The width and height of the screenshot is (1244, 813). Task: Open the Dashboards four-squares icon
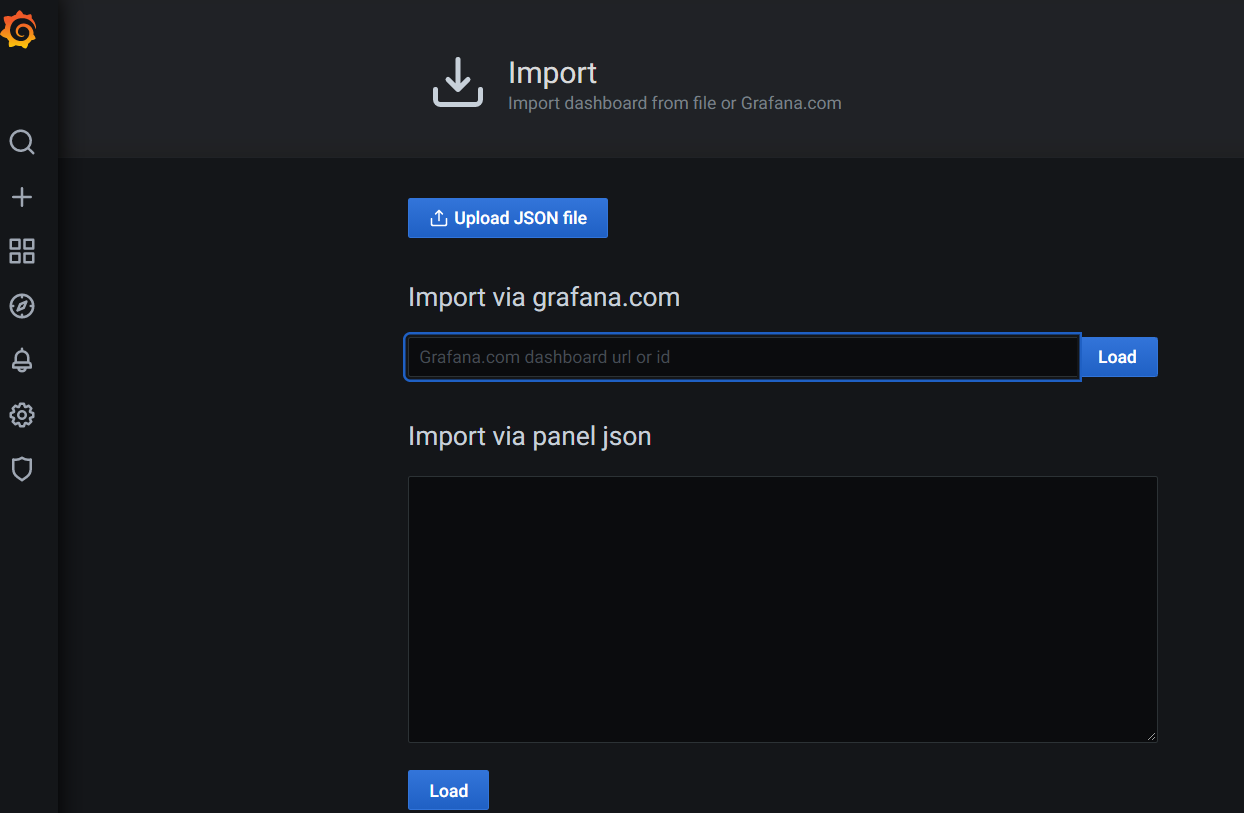tap(22, 251)
